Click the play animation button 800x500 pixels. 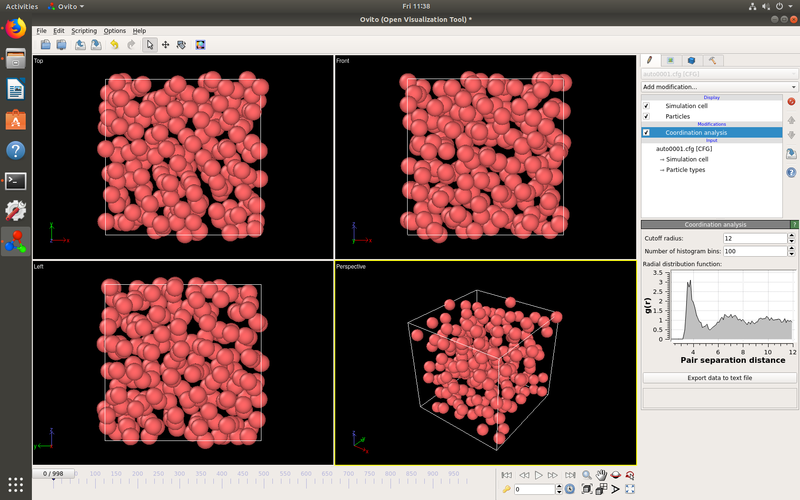[x=538, y=475]
